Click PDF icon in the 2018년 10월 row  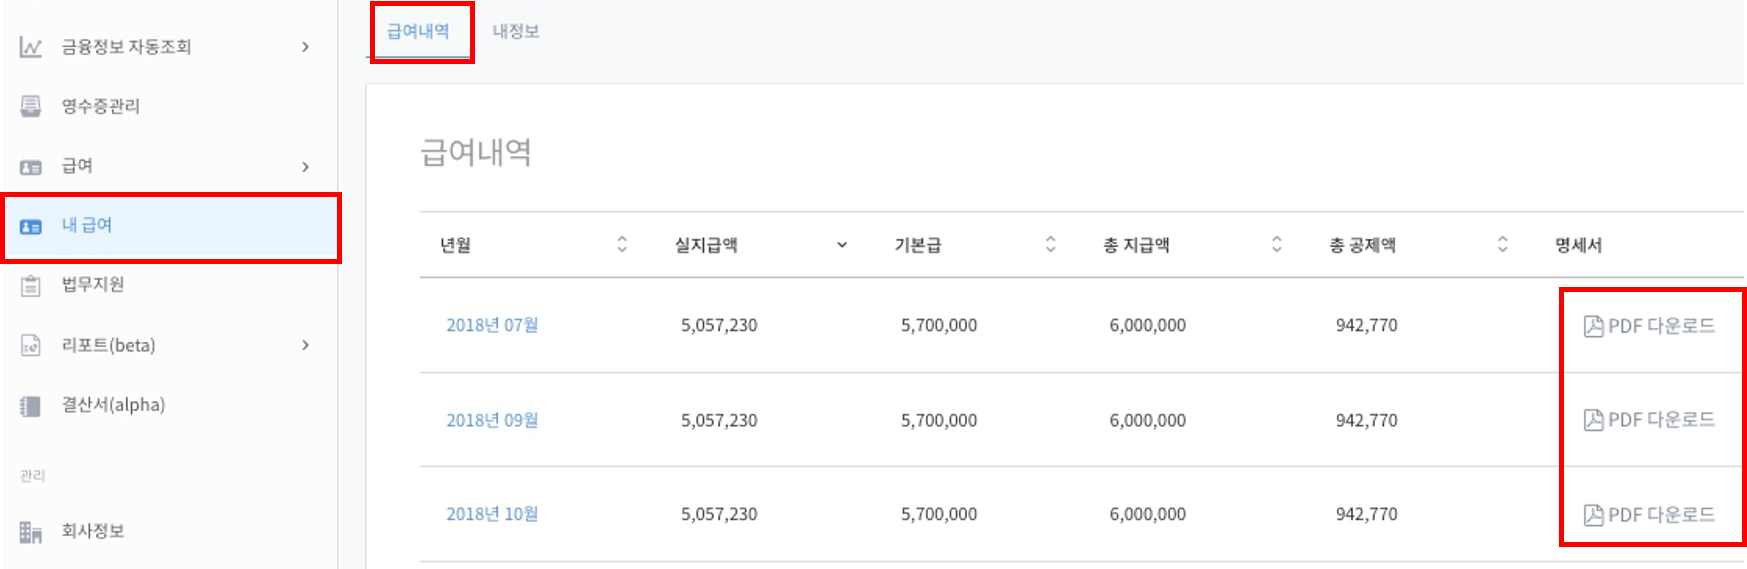coord(1594,515)
